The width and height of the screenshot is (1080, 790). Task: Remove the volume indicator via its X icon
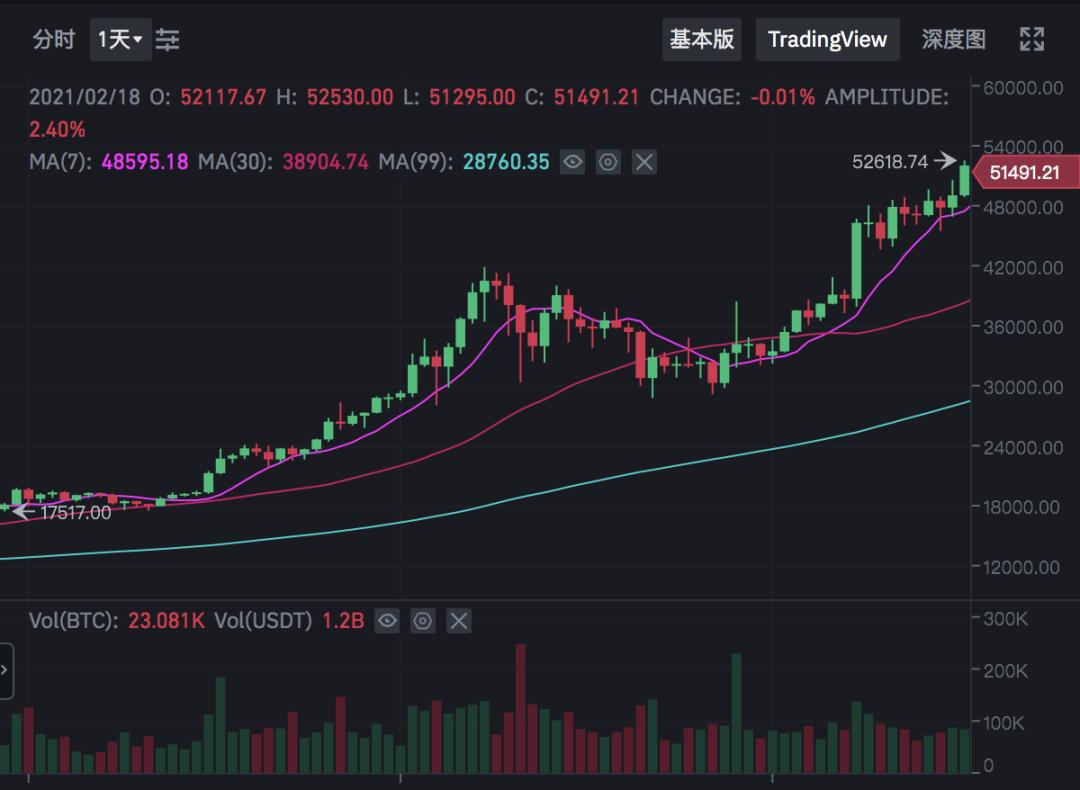point(458,621)
